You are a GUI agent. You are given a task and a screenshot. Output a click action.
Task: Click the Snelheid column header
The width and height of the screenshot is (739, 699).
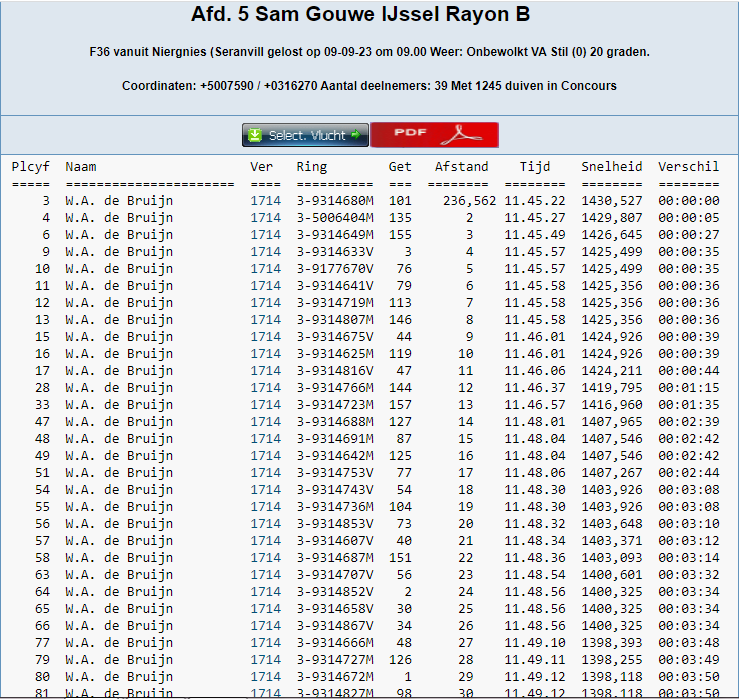point(611,167)
